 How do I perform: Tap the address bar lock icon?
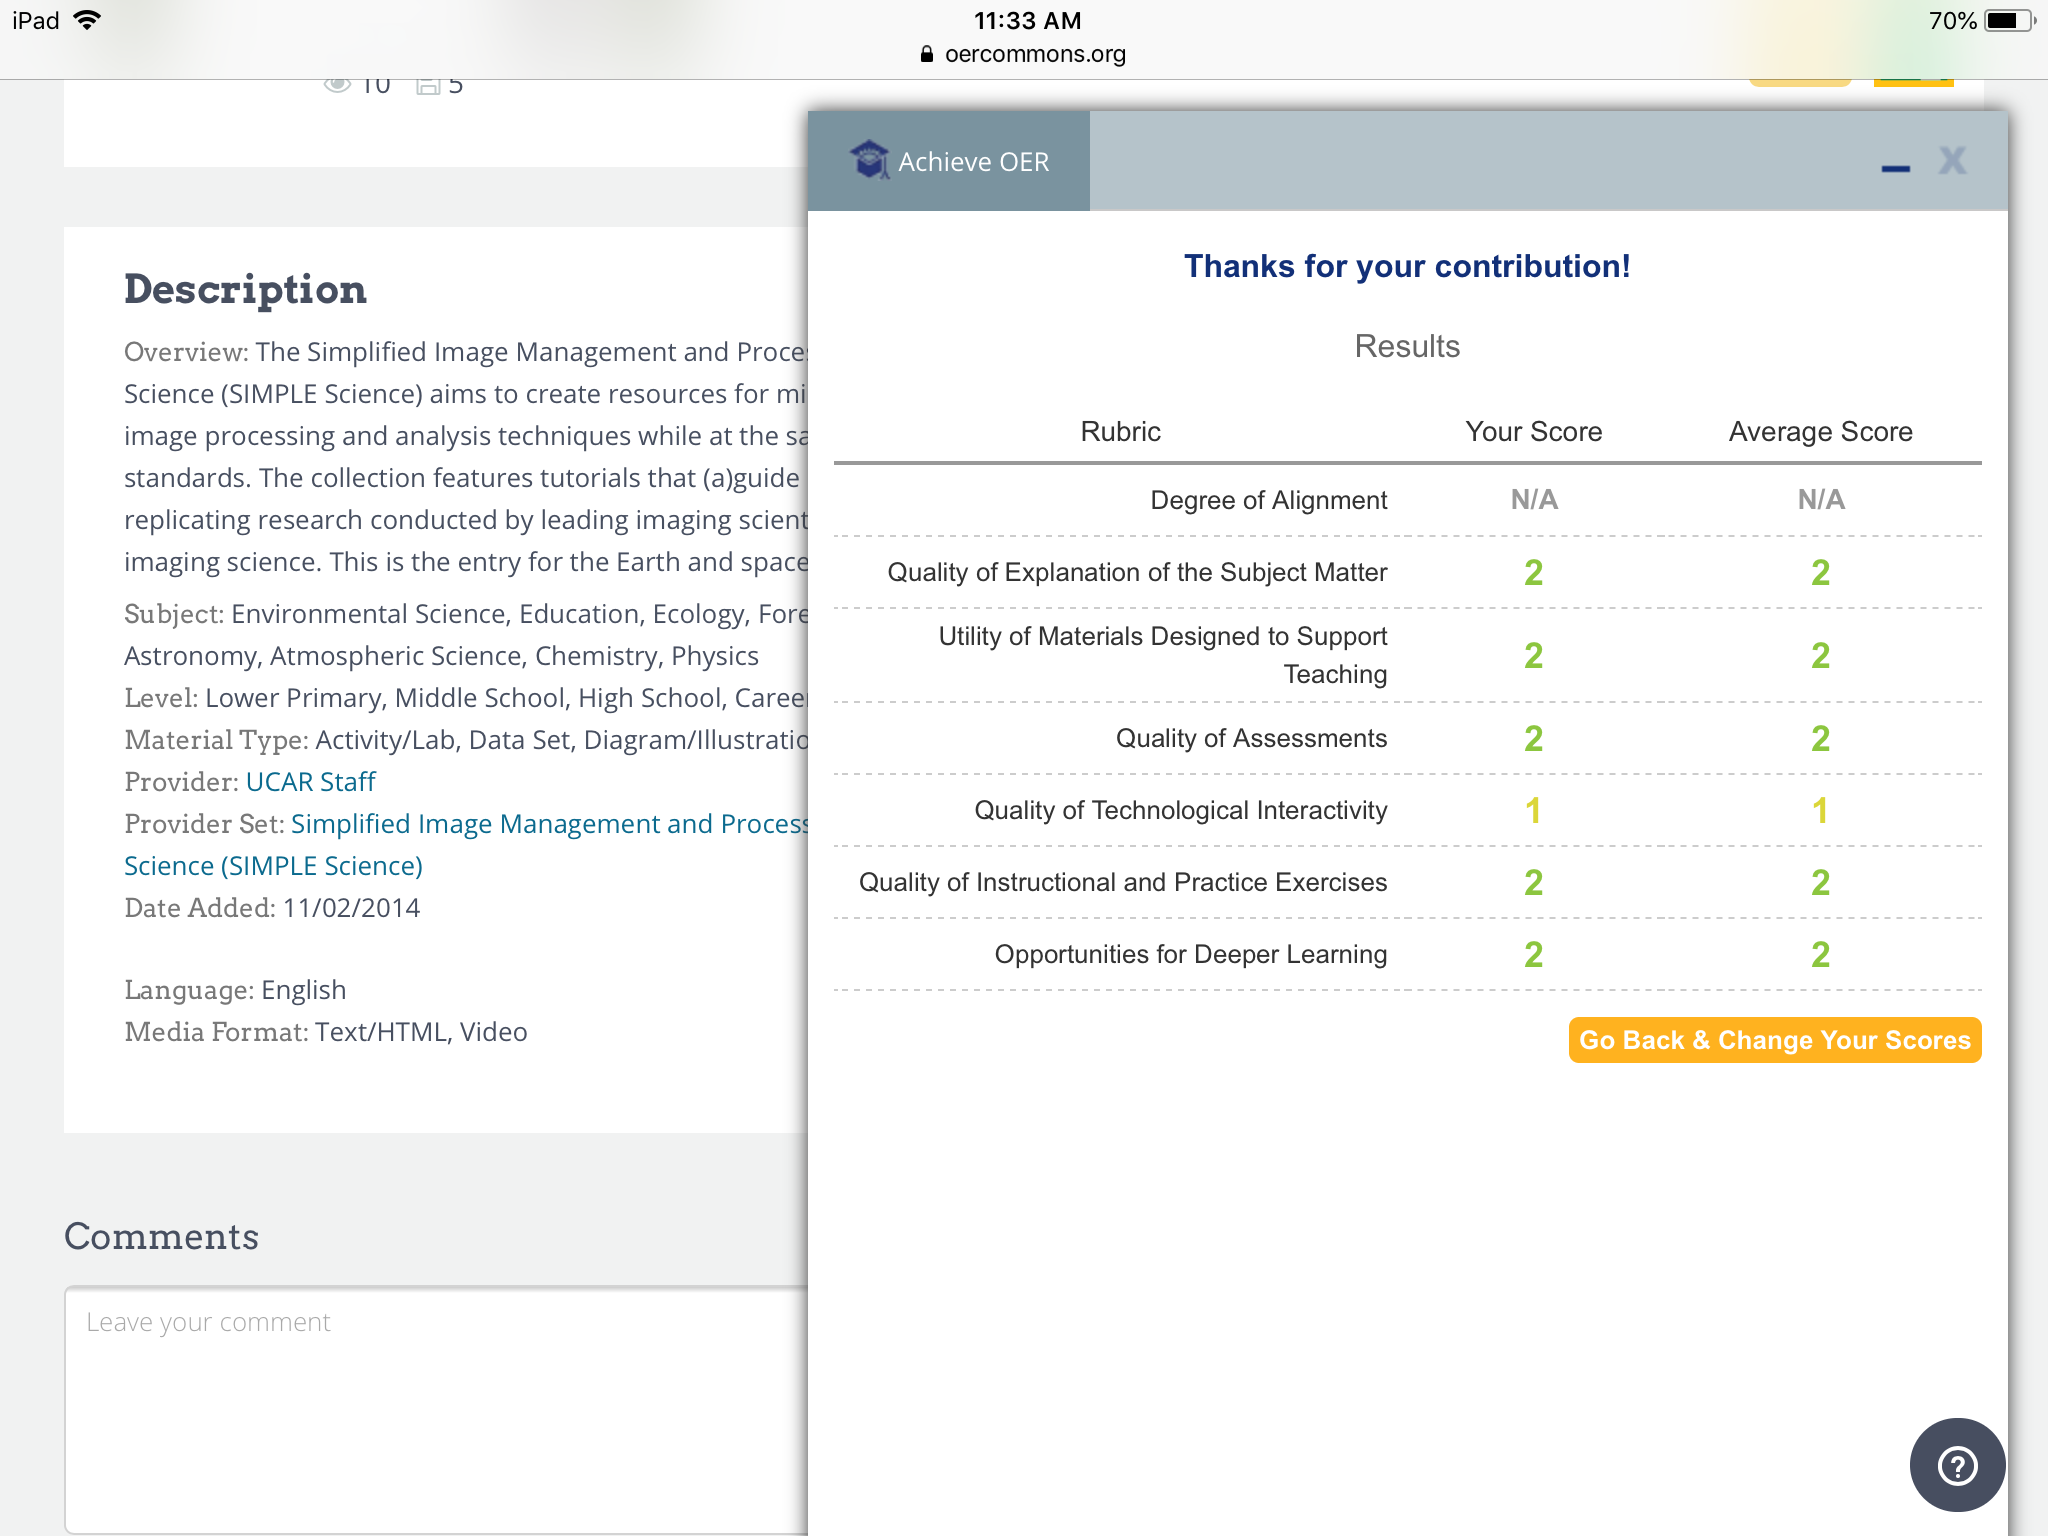tap(926, 54)
